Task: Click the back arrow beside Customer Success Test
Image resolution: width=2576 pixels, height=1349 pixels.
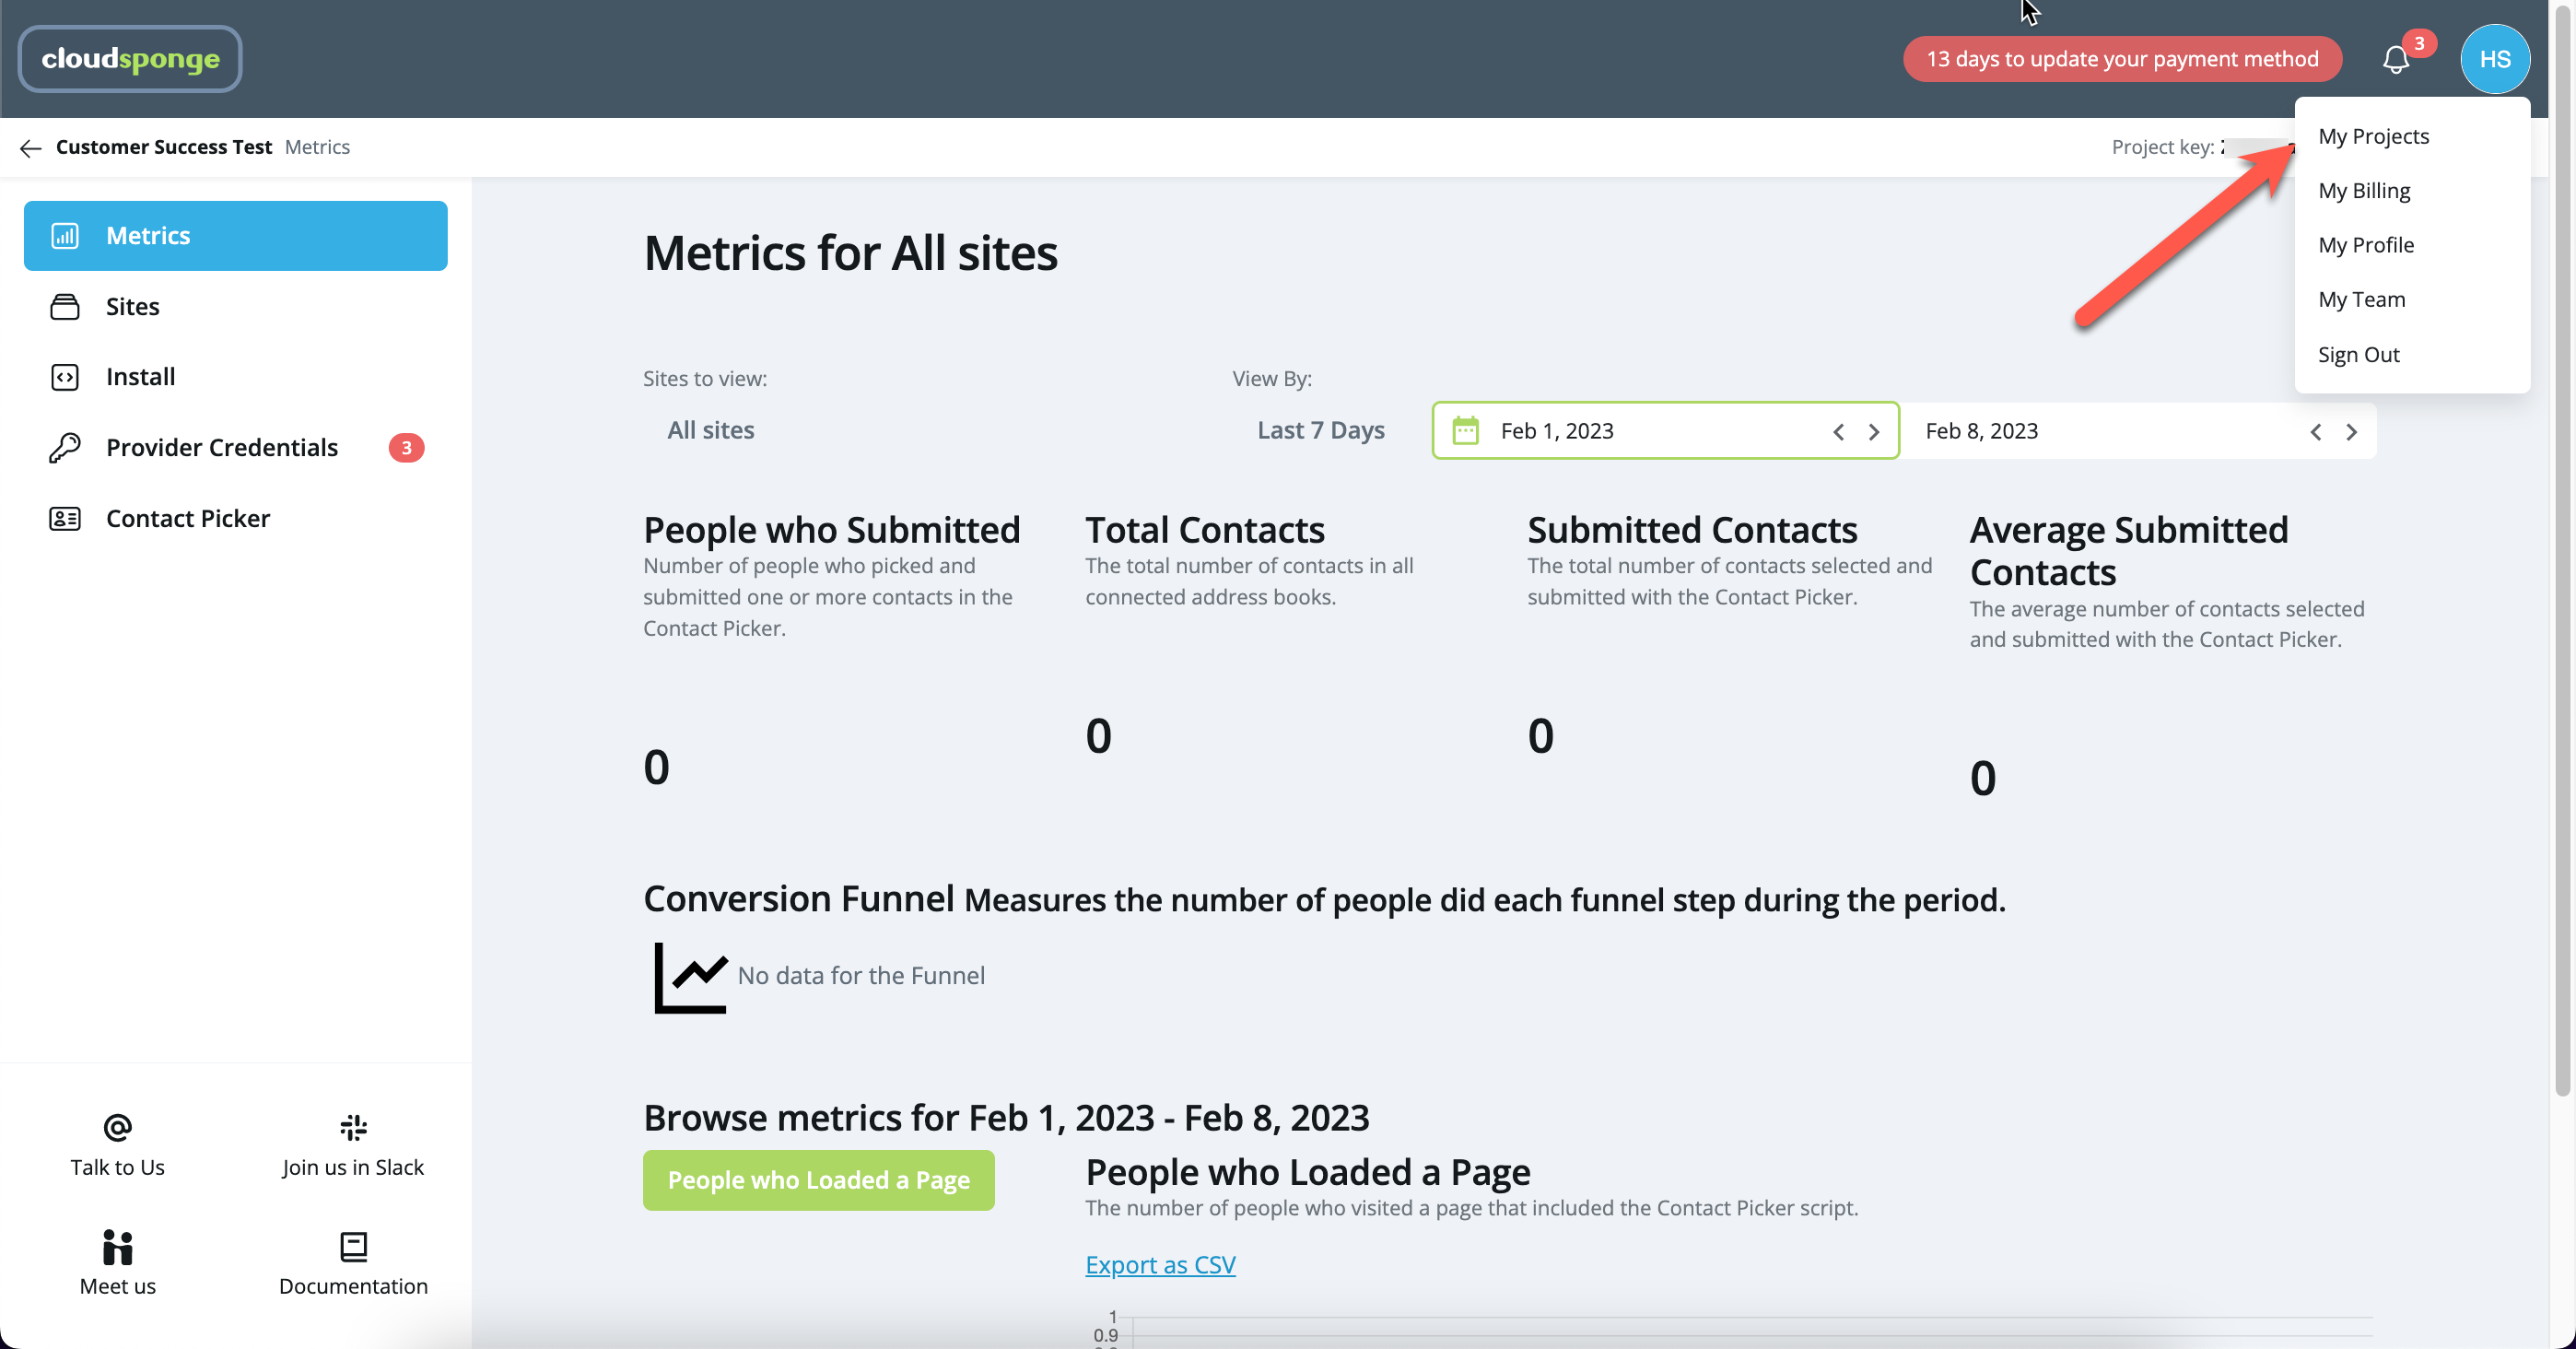Action: click(x=30, y=148)
